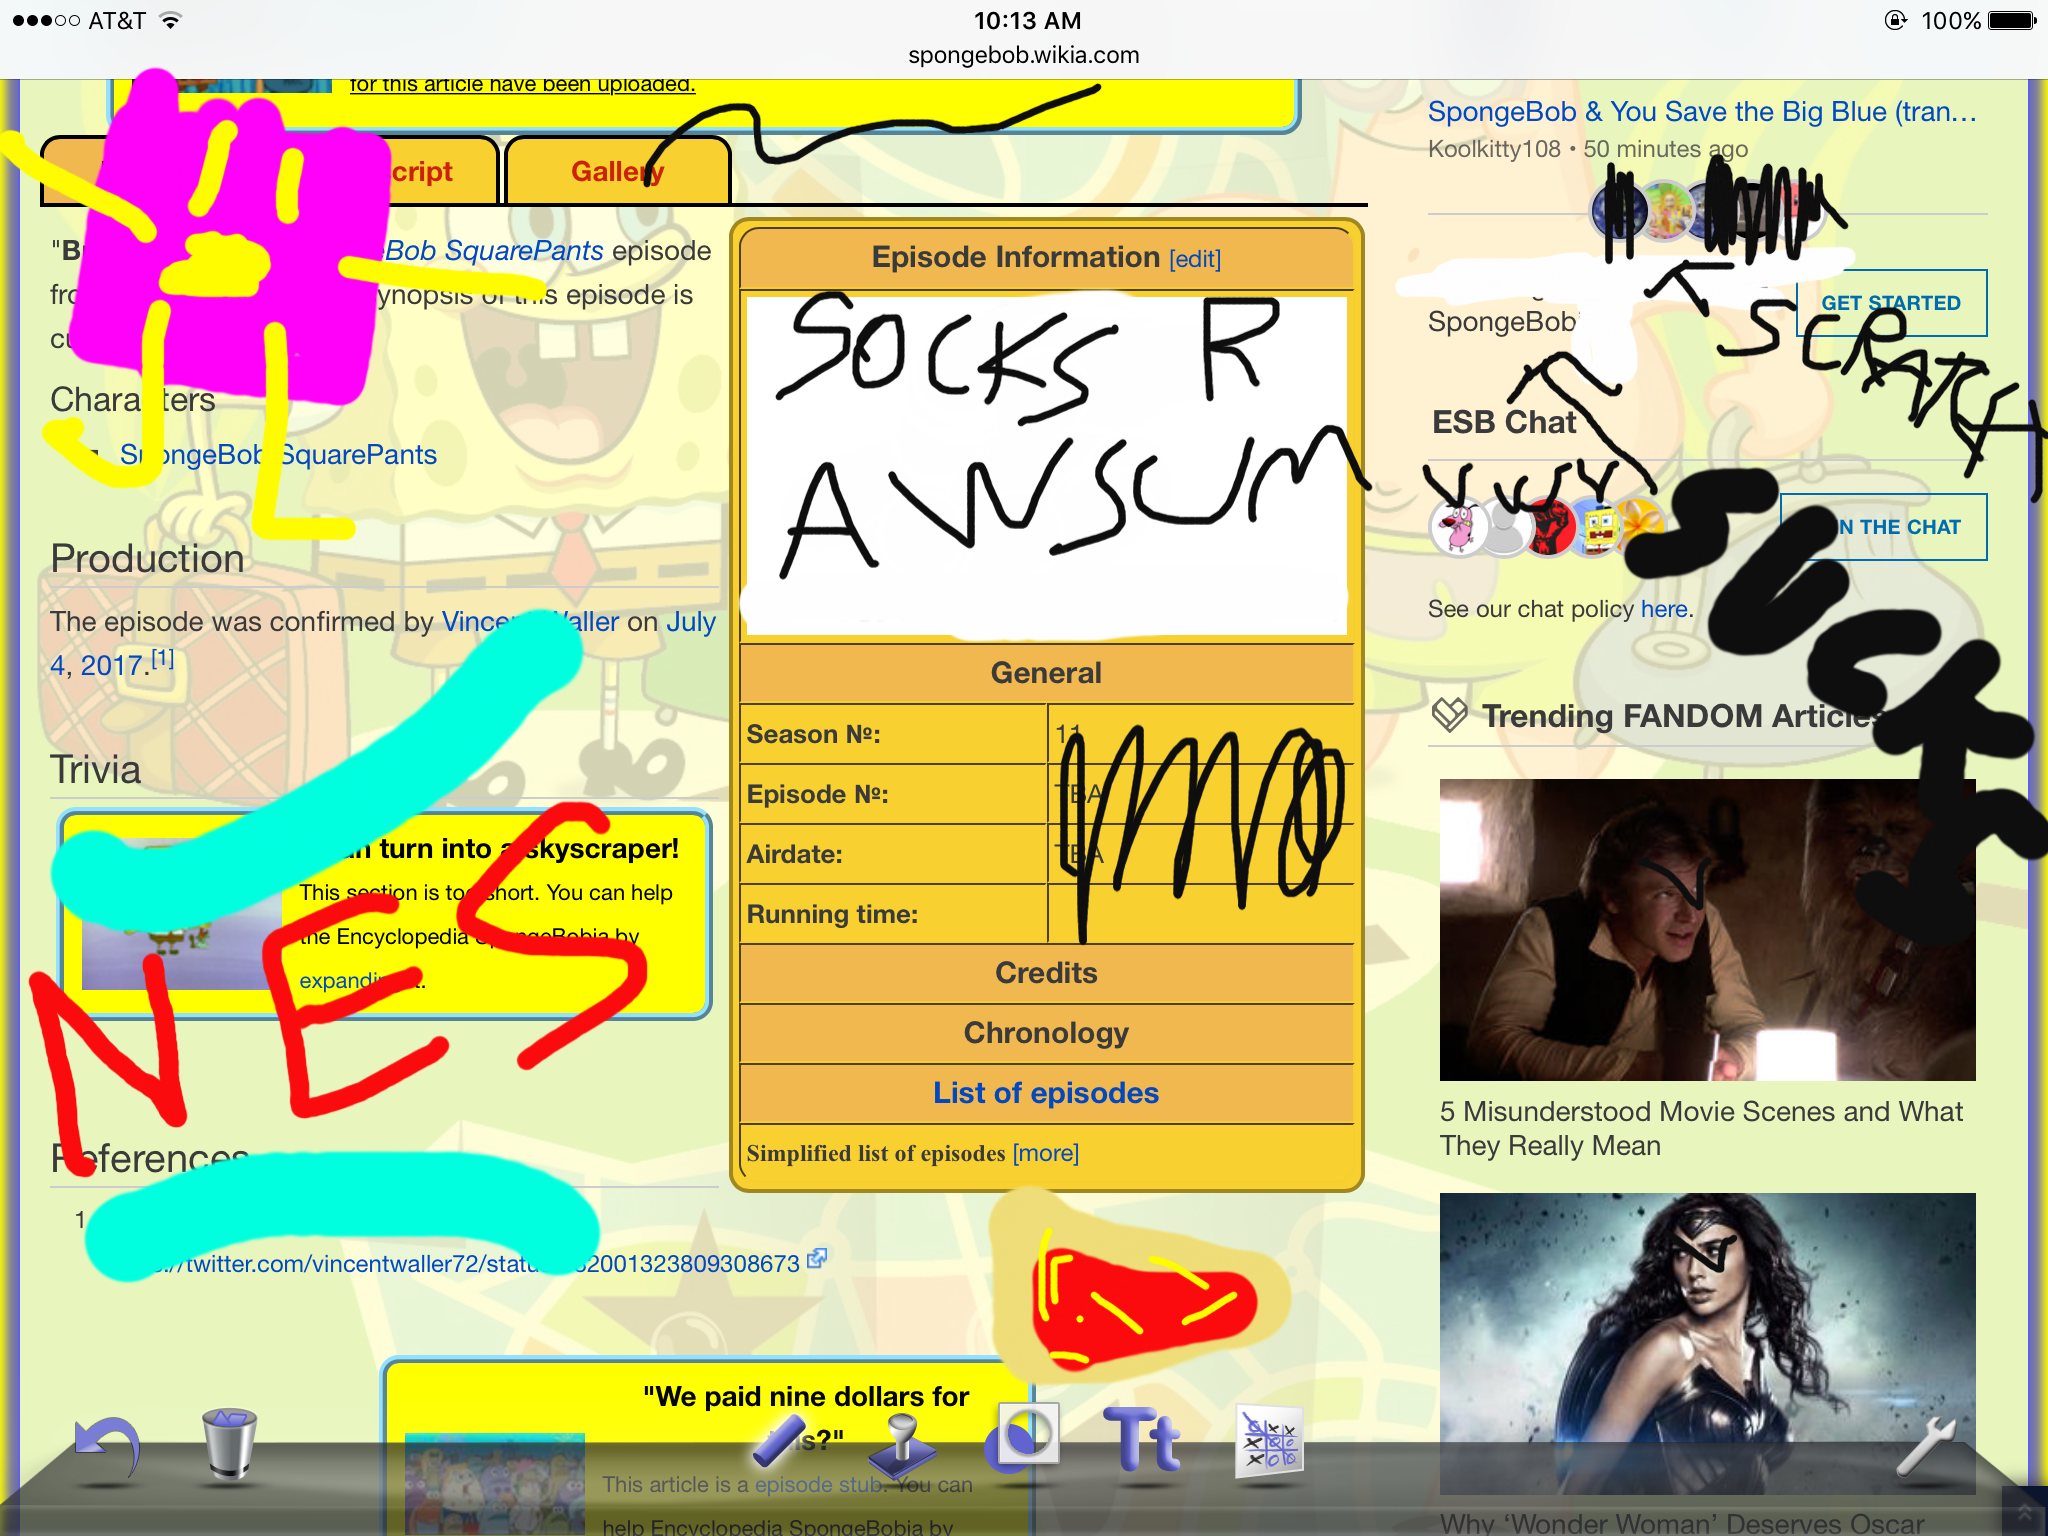Open '5 Misunderstood Movie Scenes' article title

click(x=1701, y=1128)
